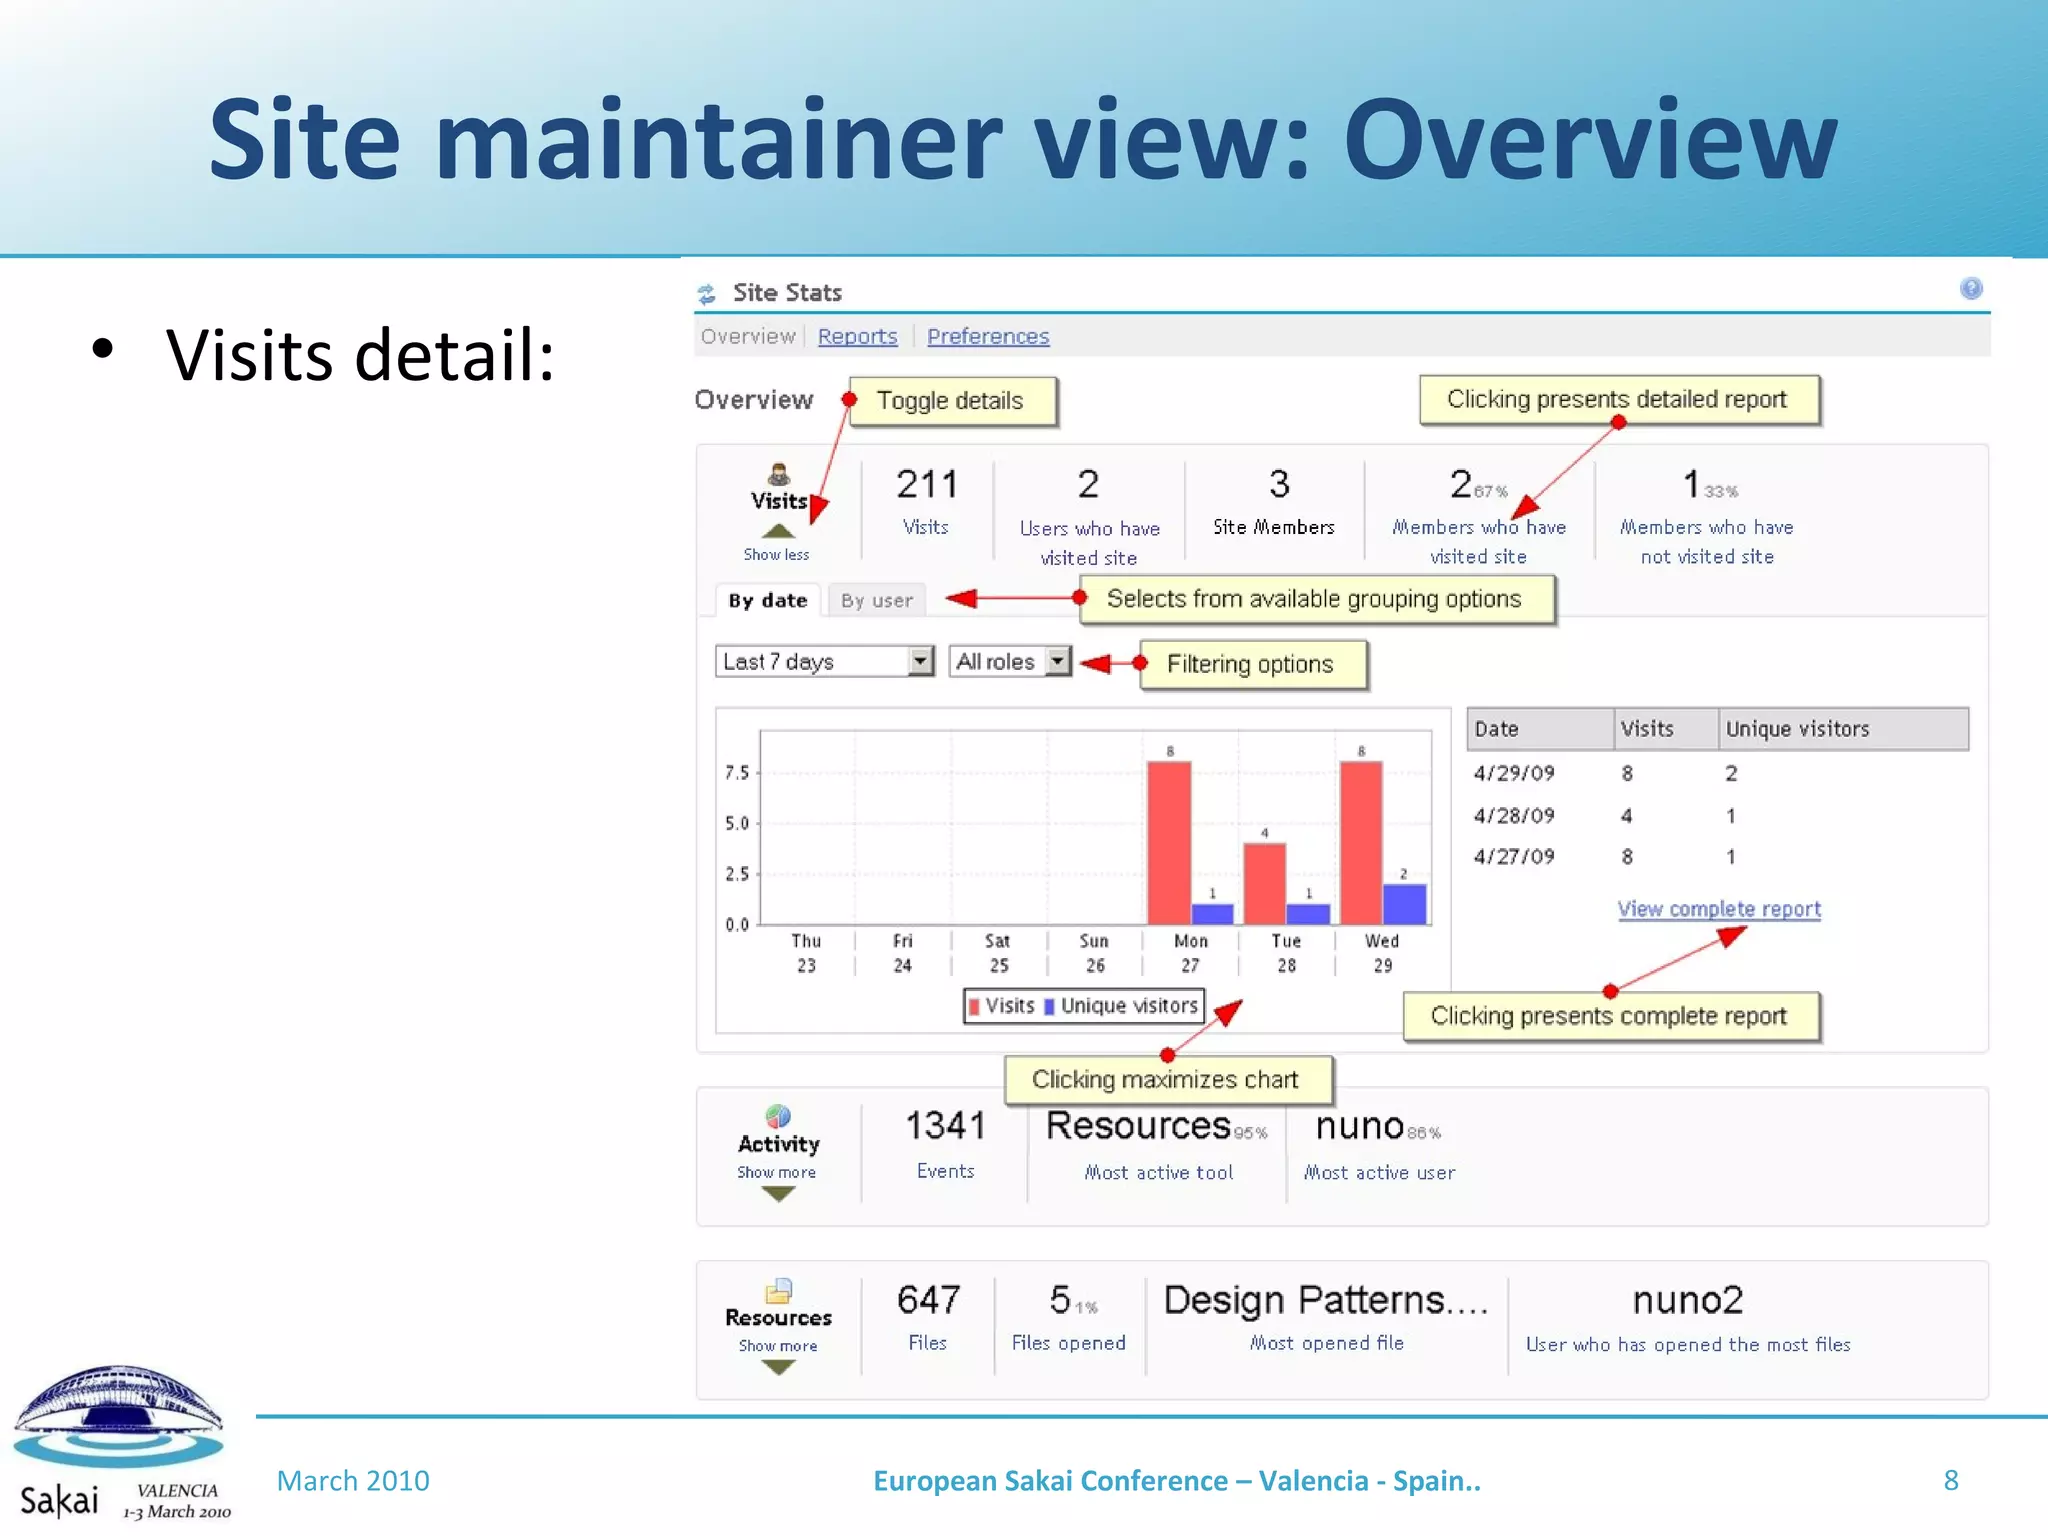Open the help question mark icon
This screenshot has width=2048, height=1536.
point(1971,289)
